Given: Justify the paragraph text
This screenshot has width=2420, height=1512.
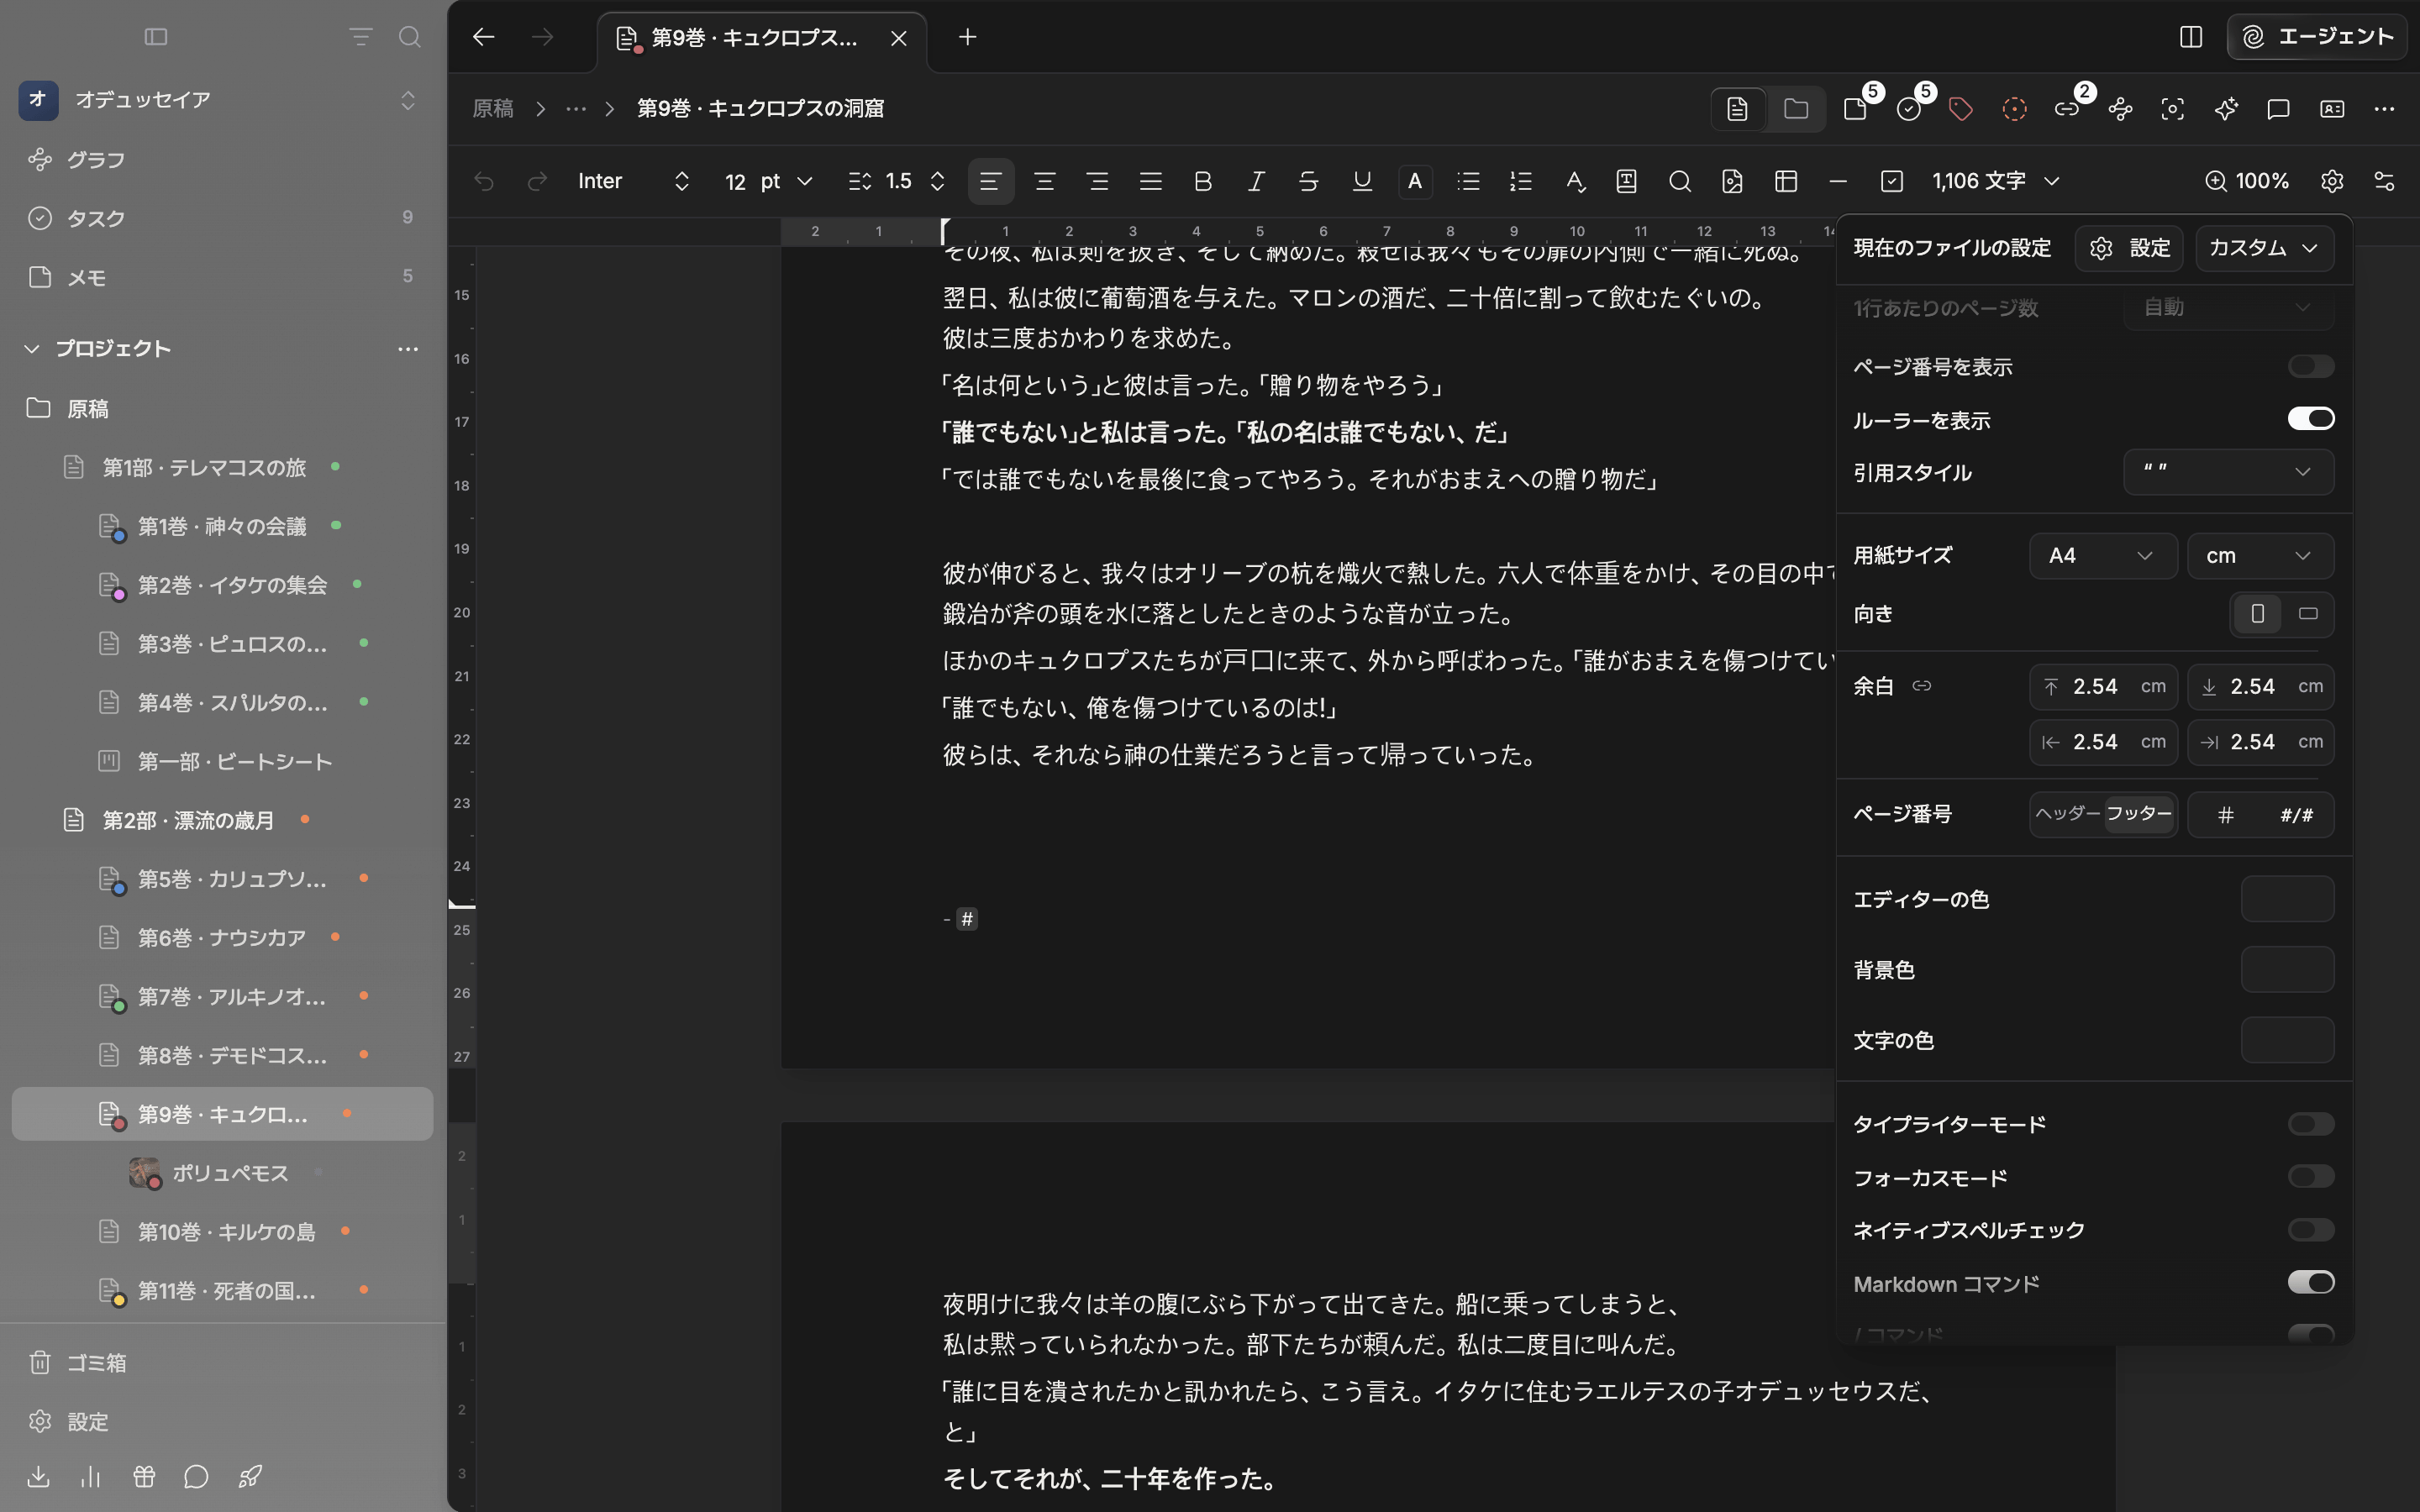Looking at the screenshot, I should (1150, 181).
